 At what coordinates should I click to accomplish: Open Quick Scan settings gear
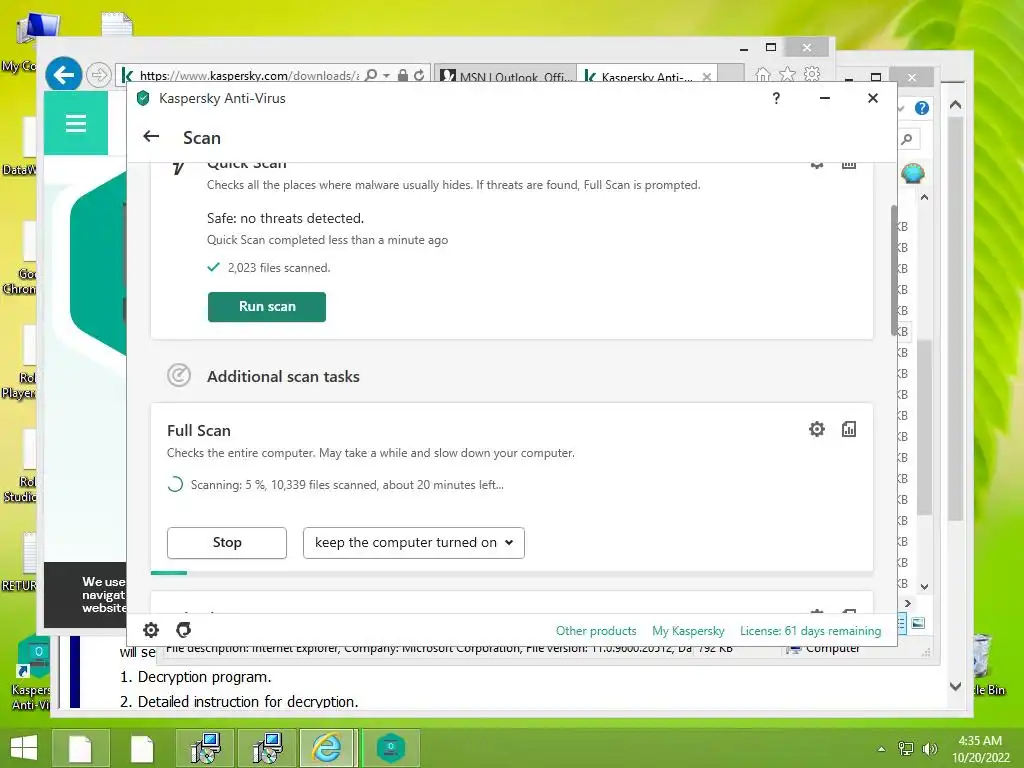tap(816, 164)
